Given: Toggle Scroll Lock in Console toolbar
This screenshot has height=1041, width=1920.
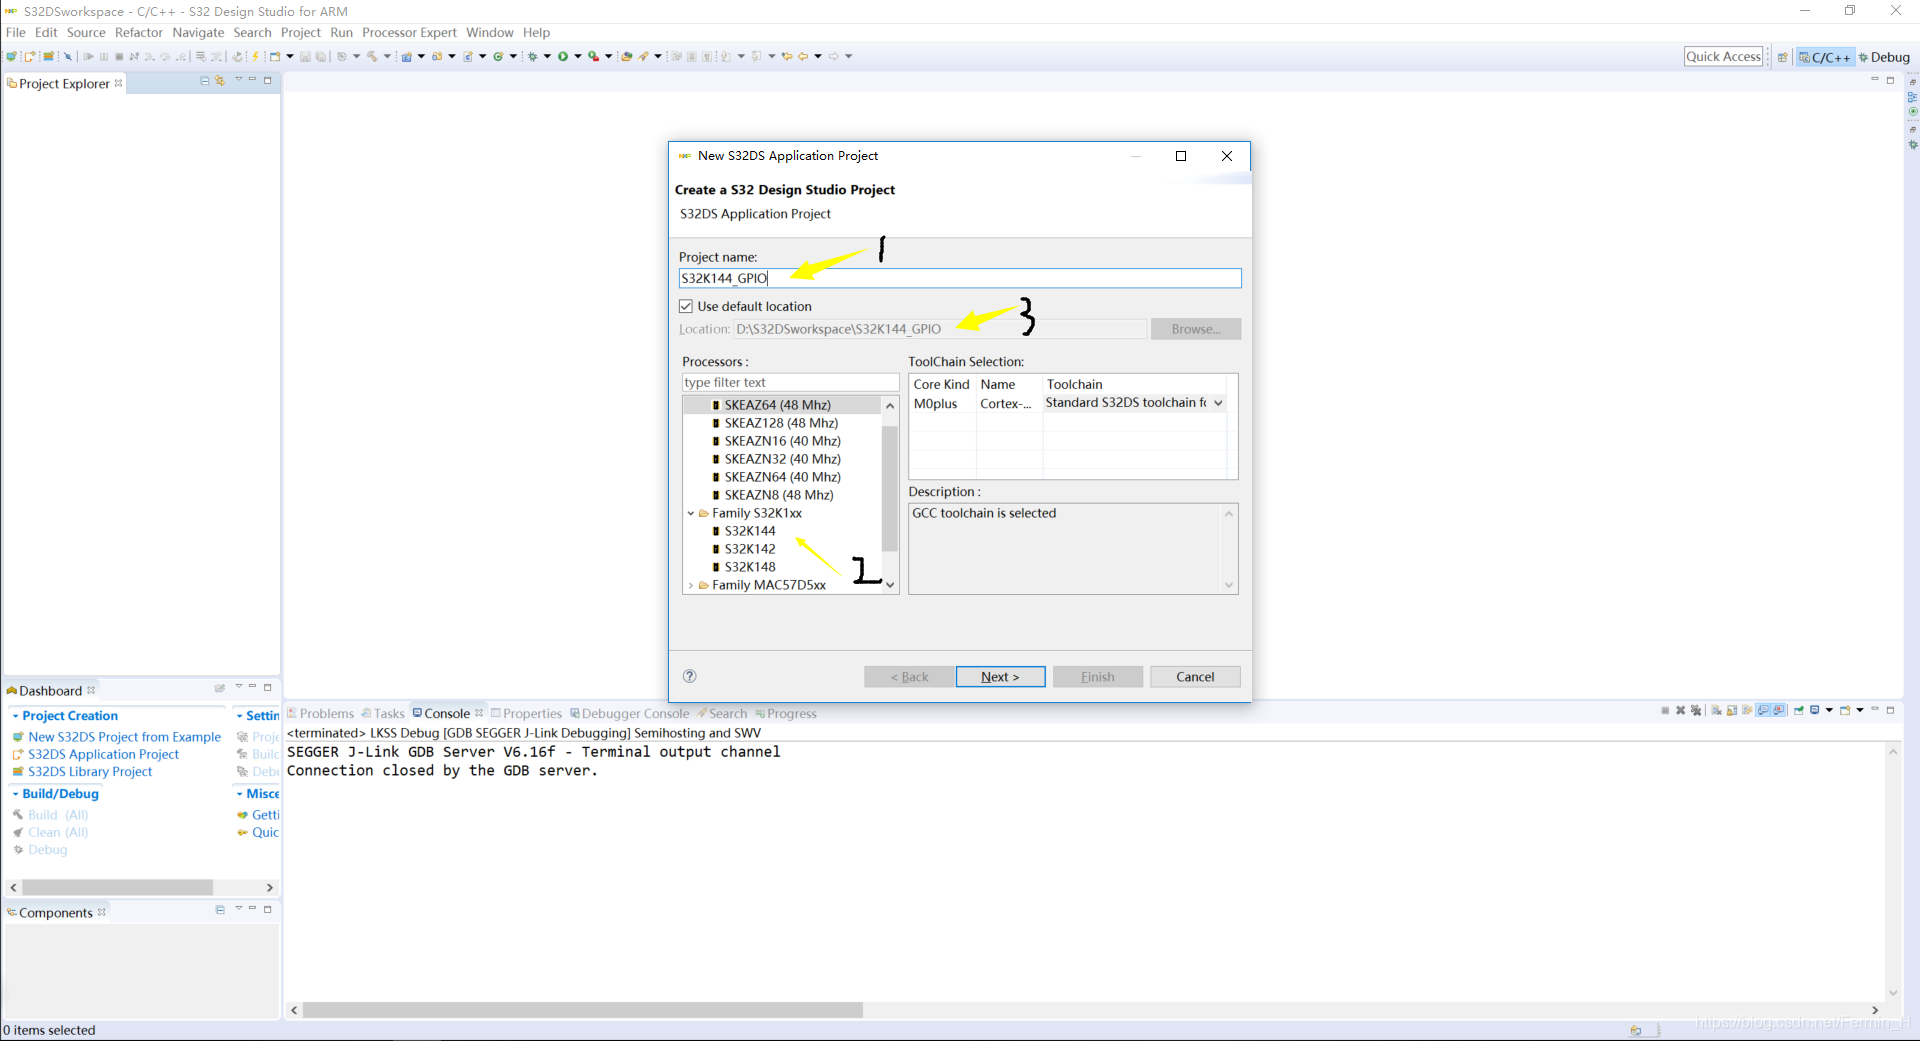Looking at the screenshot, I should click(x=1732, y=711).
